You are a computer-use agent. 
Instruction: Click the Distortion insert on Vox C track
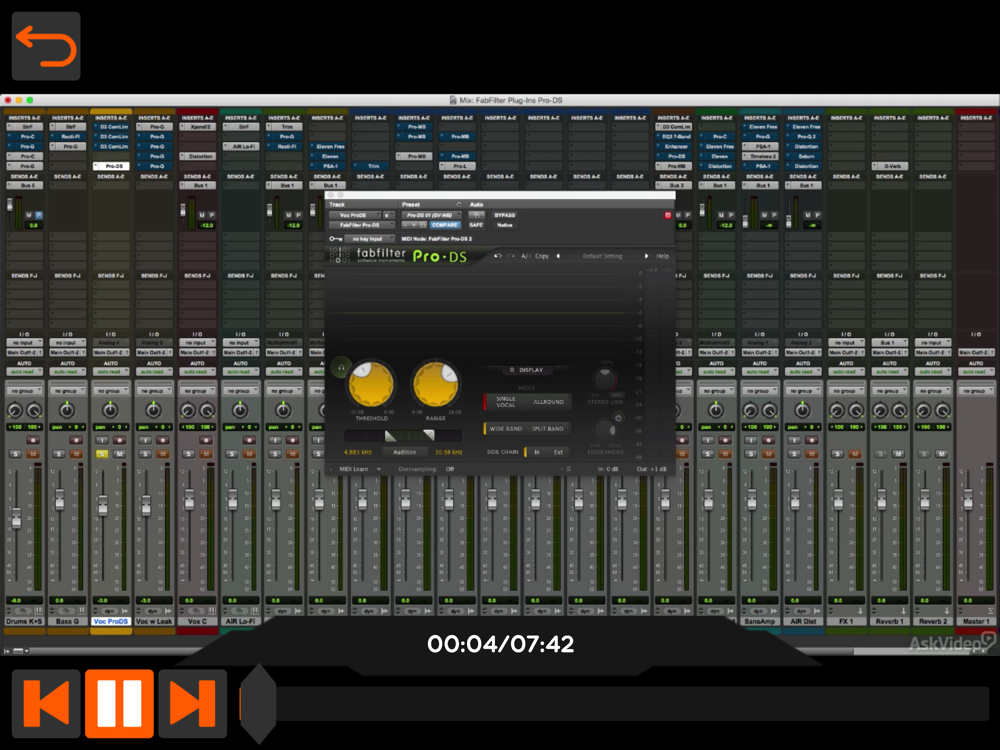tap(198, 156)
